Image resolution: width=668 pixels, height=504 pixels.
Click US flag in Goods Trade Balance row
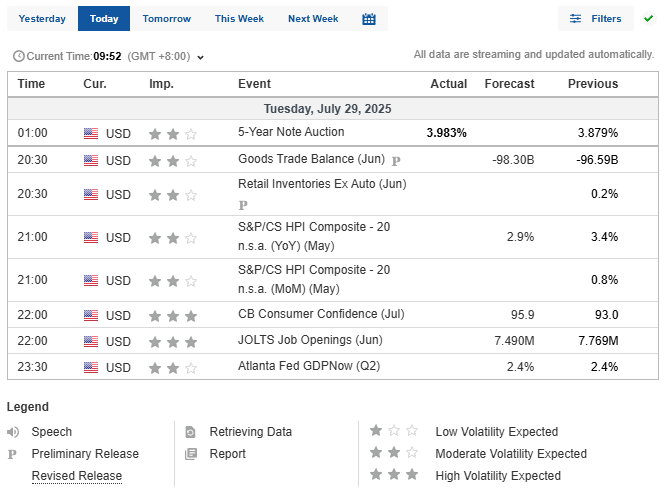click(x=91, y=161)
